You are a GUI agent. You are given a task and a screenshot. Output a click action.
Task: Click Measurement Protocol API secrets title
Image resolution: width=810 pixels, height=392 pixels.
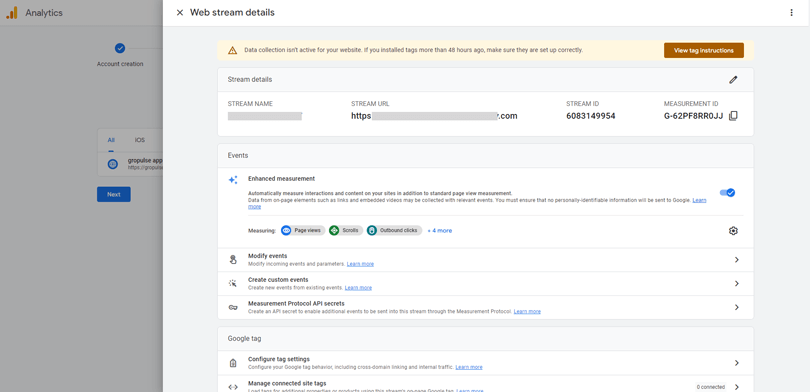click(x=296, y=303)
